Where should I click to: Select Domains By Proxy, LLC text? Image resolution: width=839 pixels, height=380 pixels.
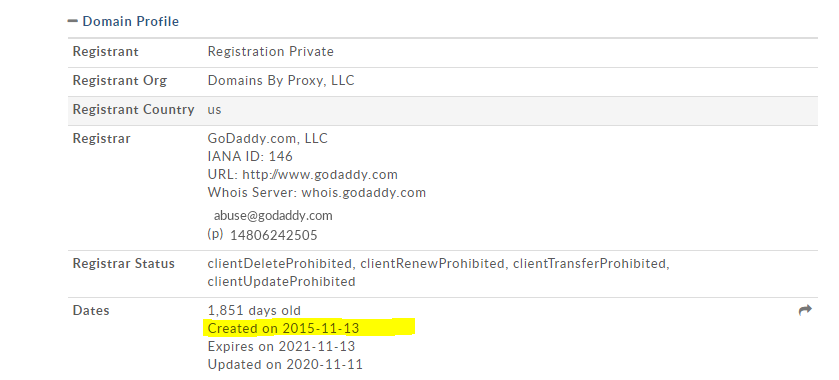(x=281, y=80)
